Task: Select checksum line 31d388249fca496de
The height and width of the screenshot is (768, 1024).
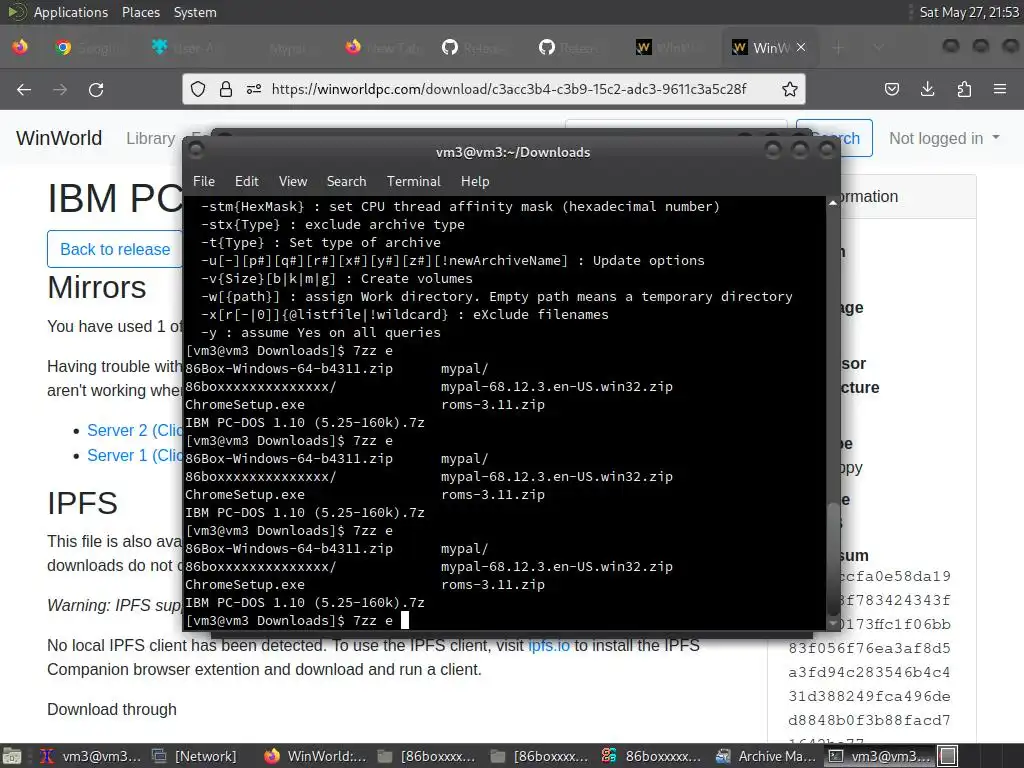Action: point(869,697)
